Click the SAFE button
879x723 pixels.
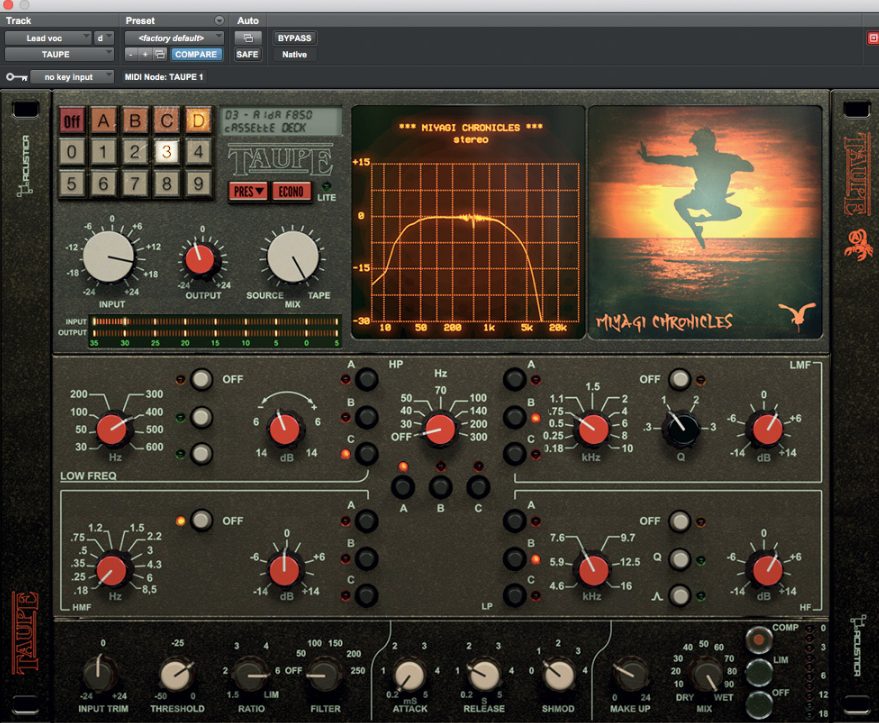(247, 54)
